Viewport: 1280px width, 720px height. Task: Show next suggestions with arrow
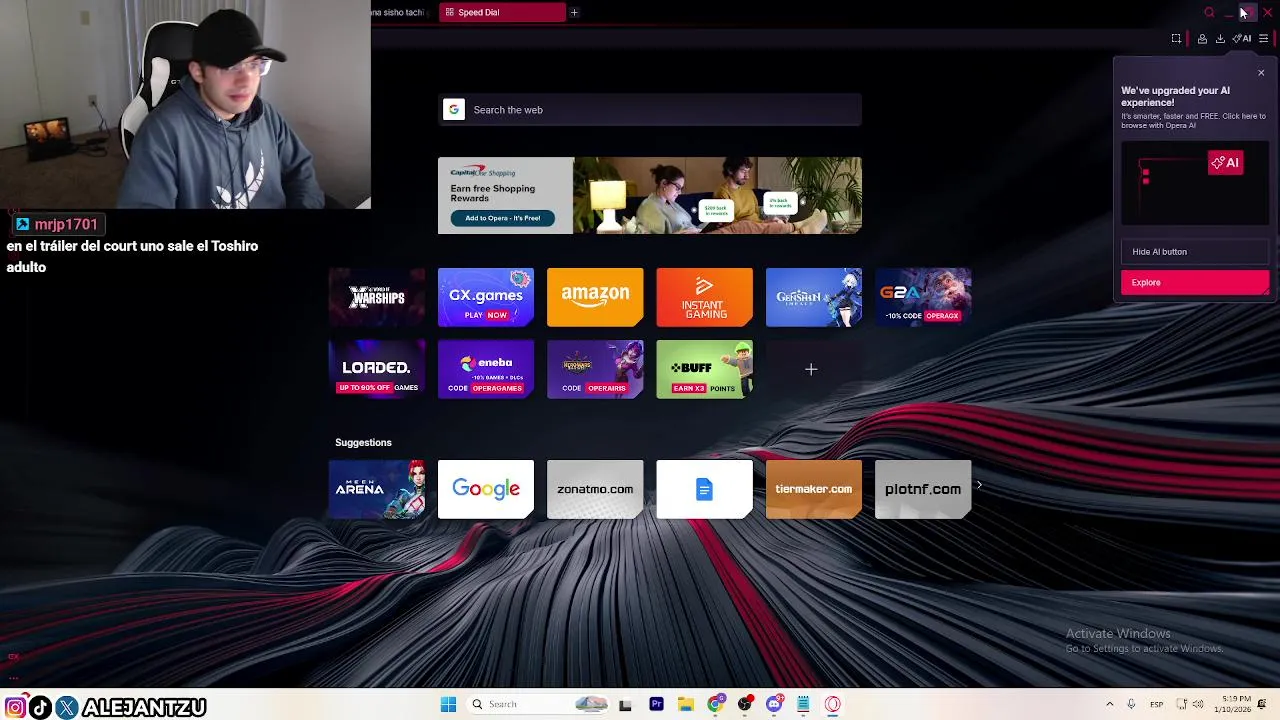979,485
